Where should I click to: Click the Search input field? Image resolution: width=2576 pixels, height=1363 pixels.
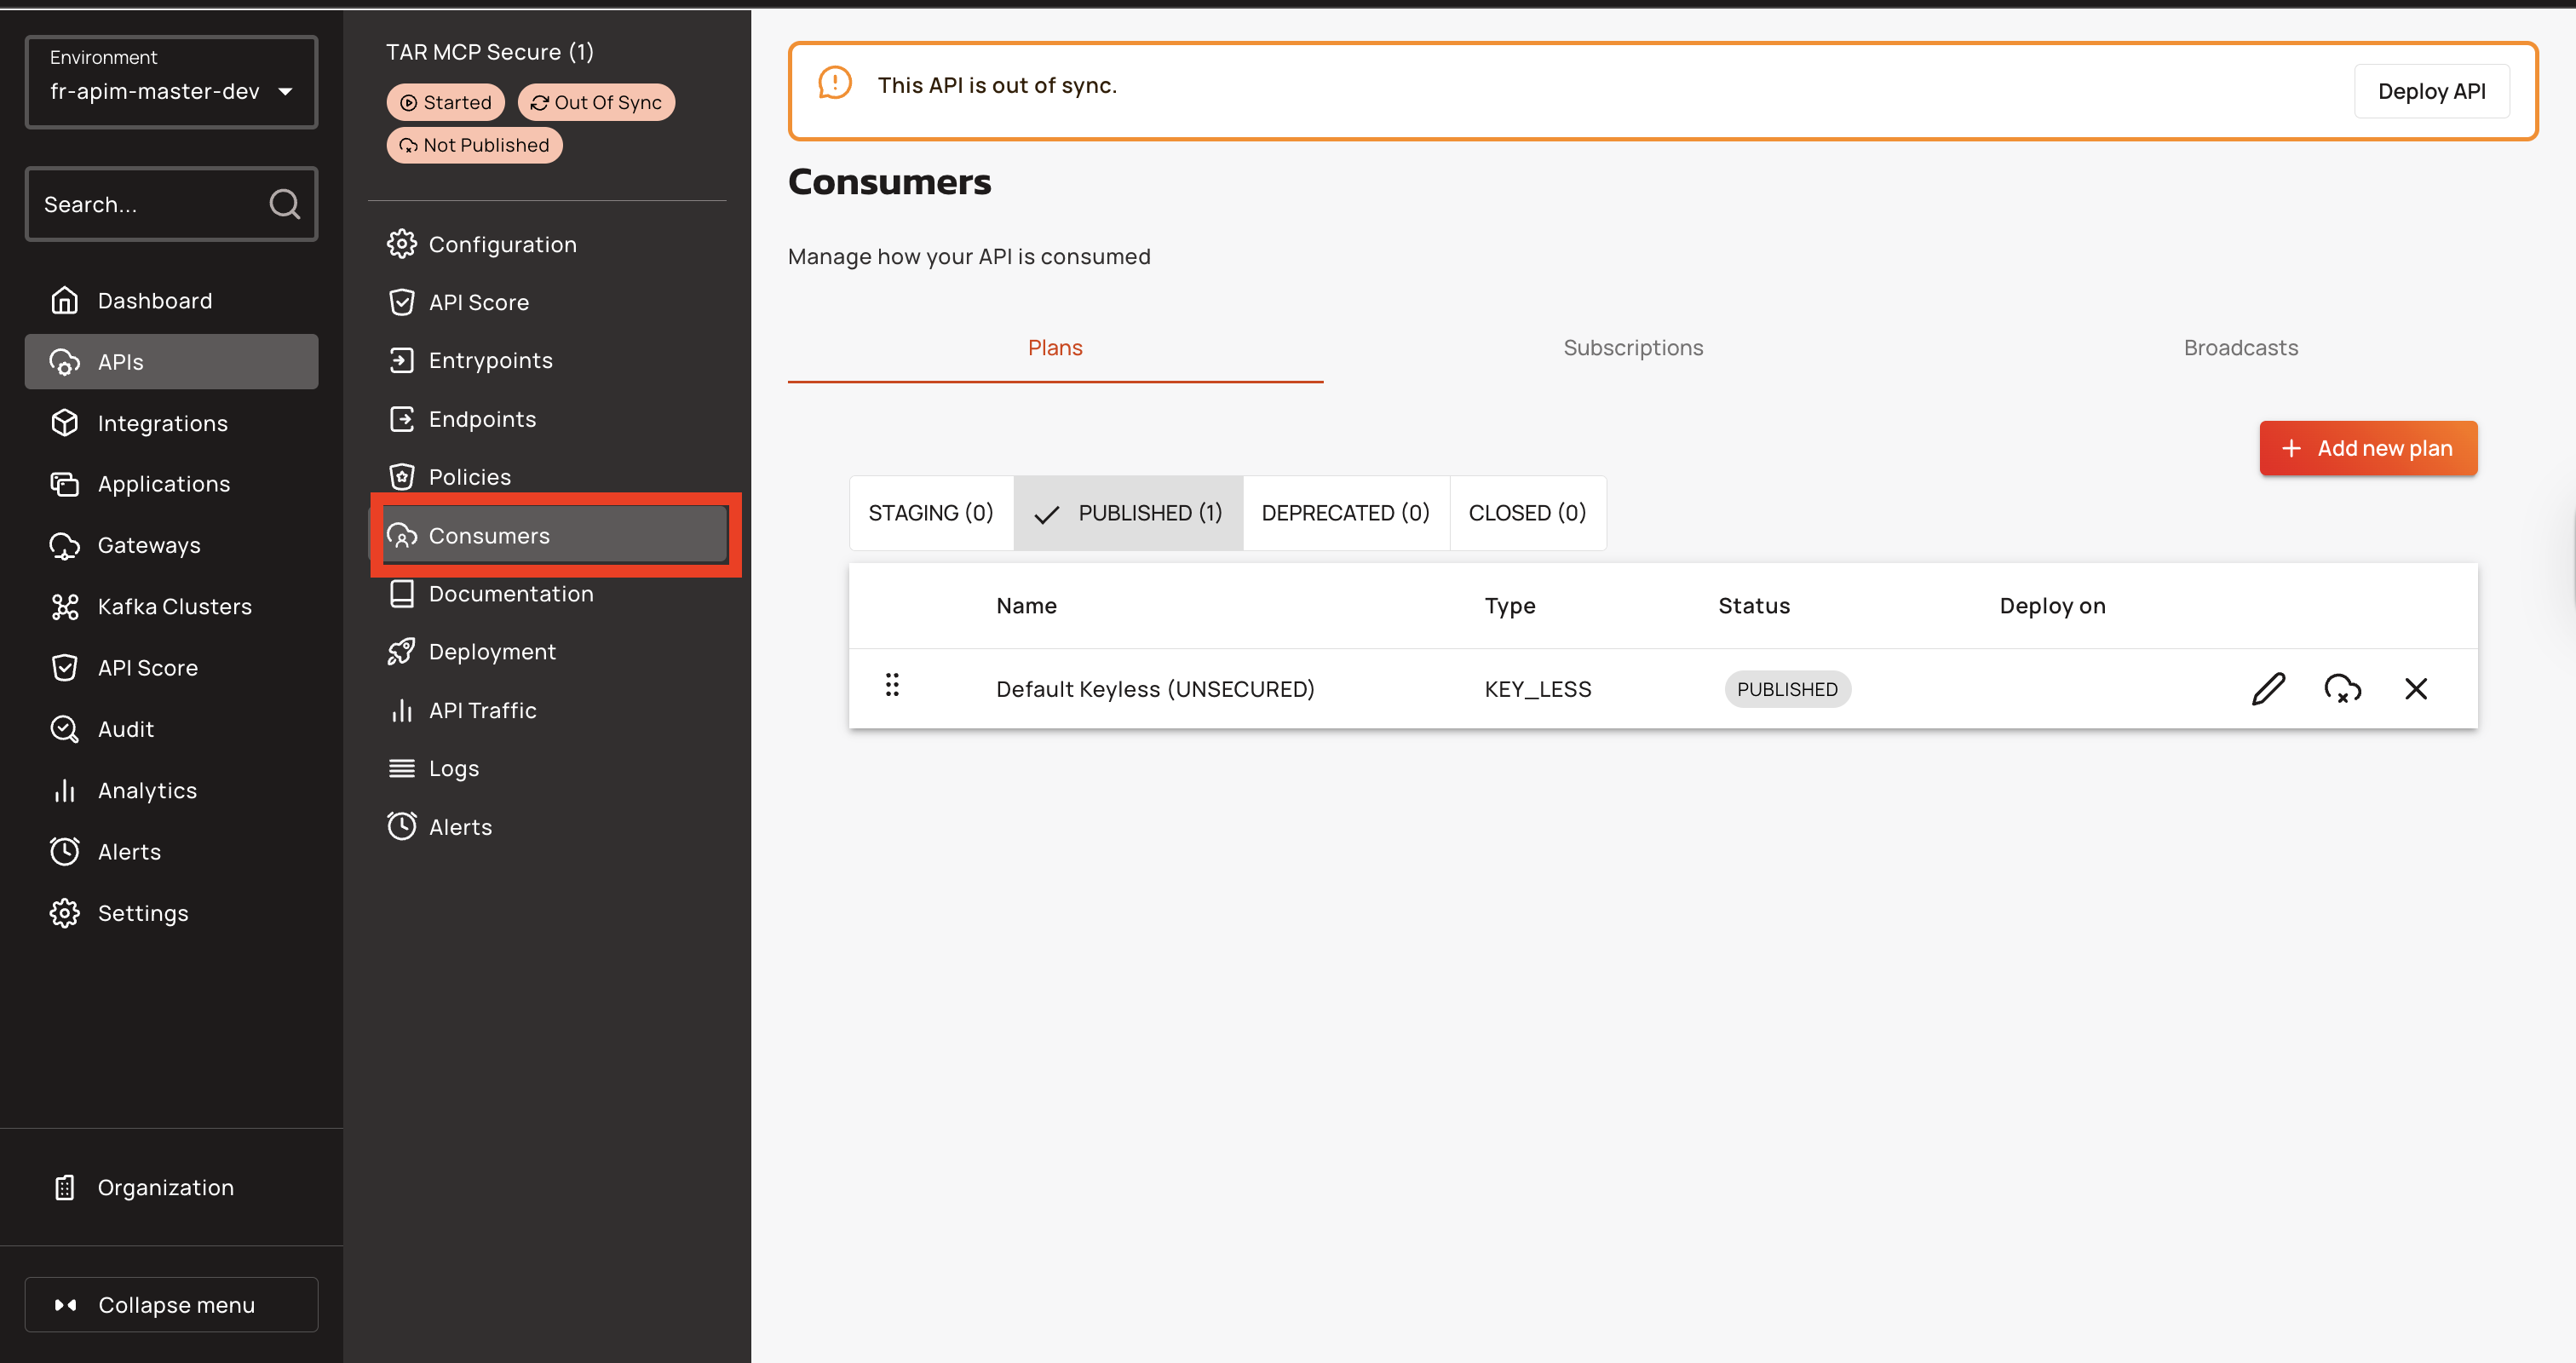[150, 205]
